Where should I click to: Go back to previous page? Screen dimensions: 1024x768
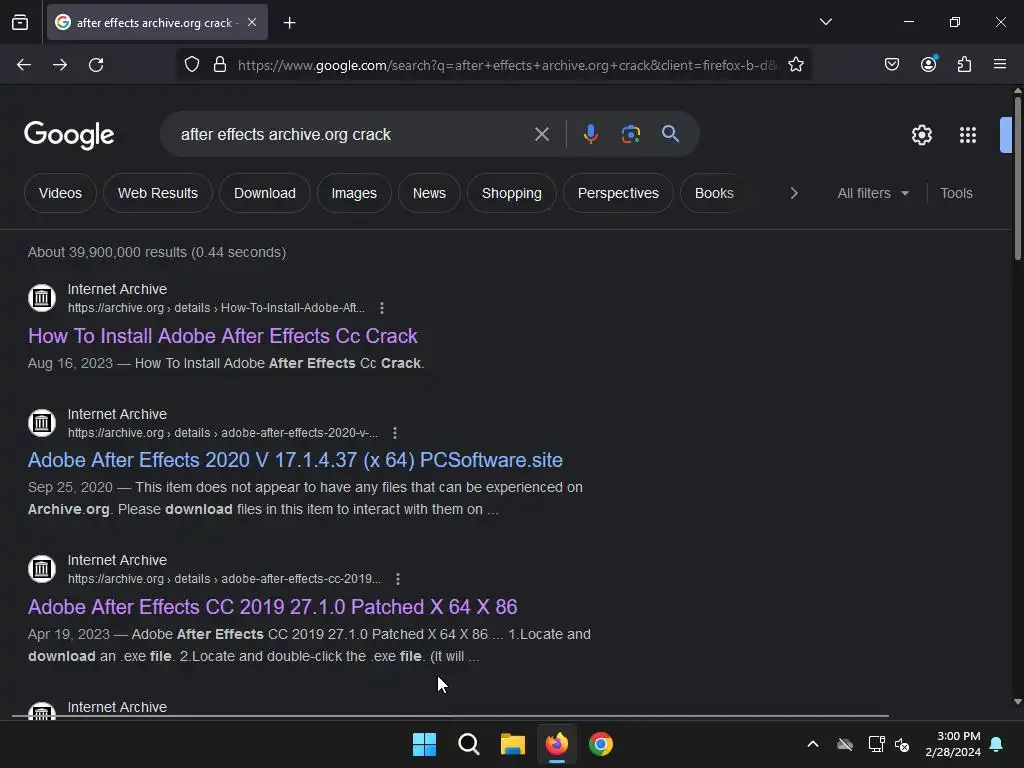24,65
